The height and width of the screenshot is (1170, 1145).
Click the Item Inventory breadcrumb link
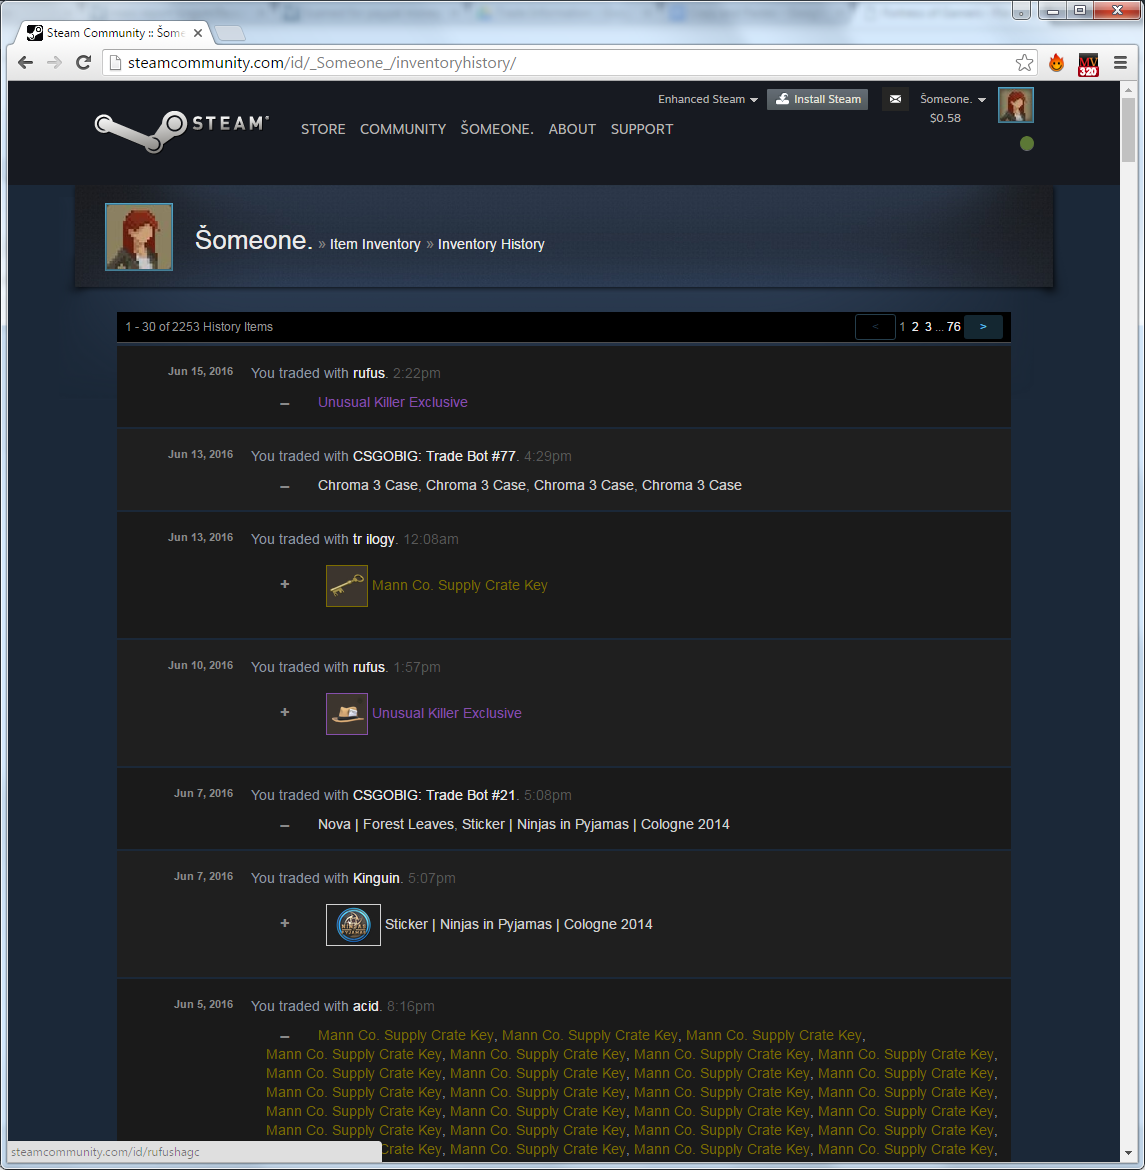pyautogui.click(x=375, y=244)
